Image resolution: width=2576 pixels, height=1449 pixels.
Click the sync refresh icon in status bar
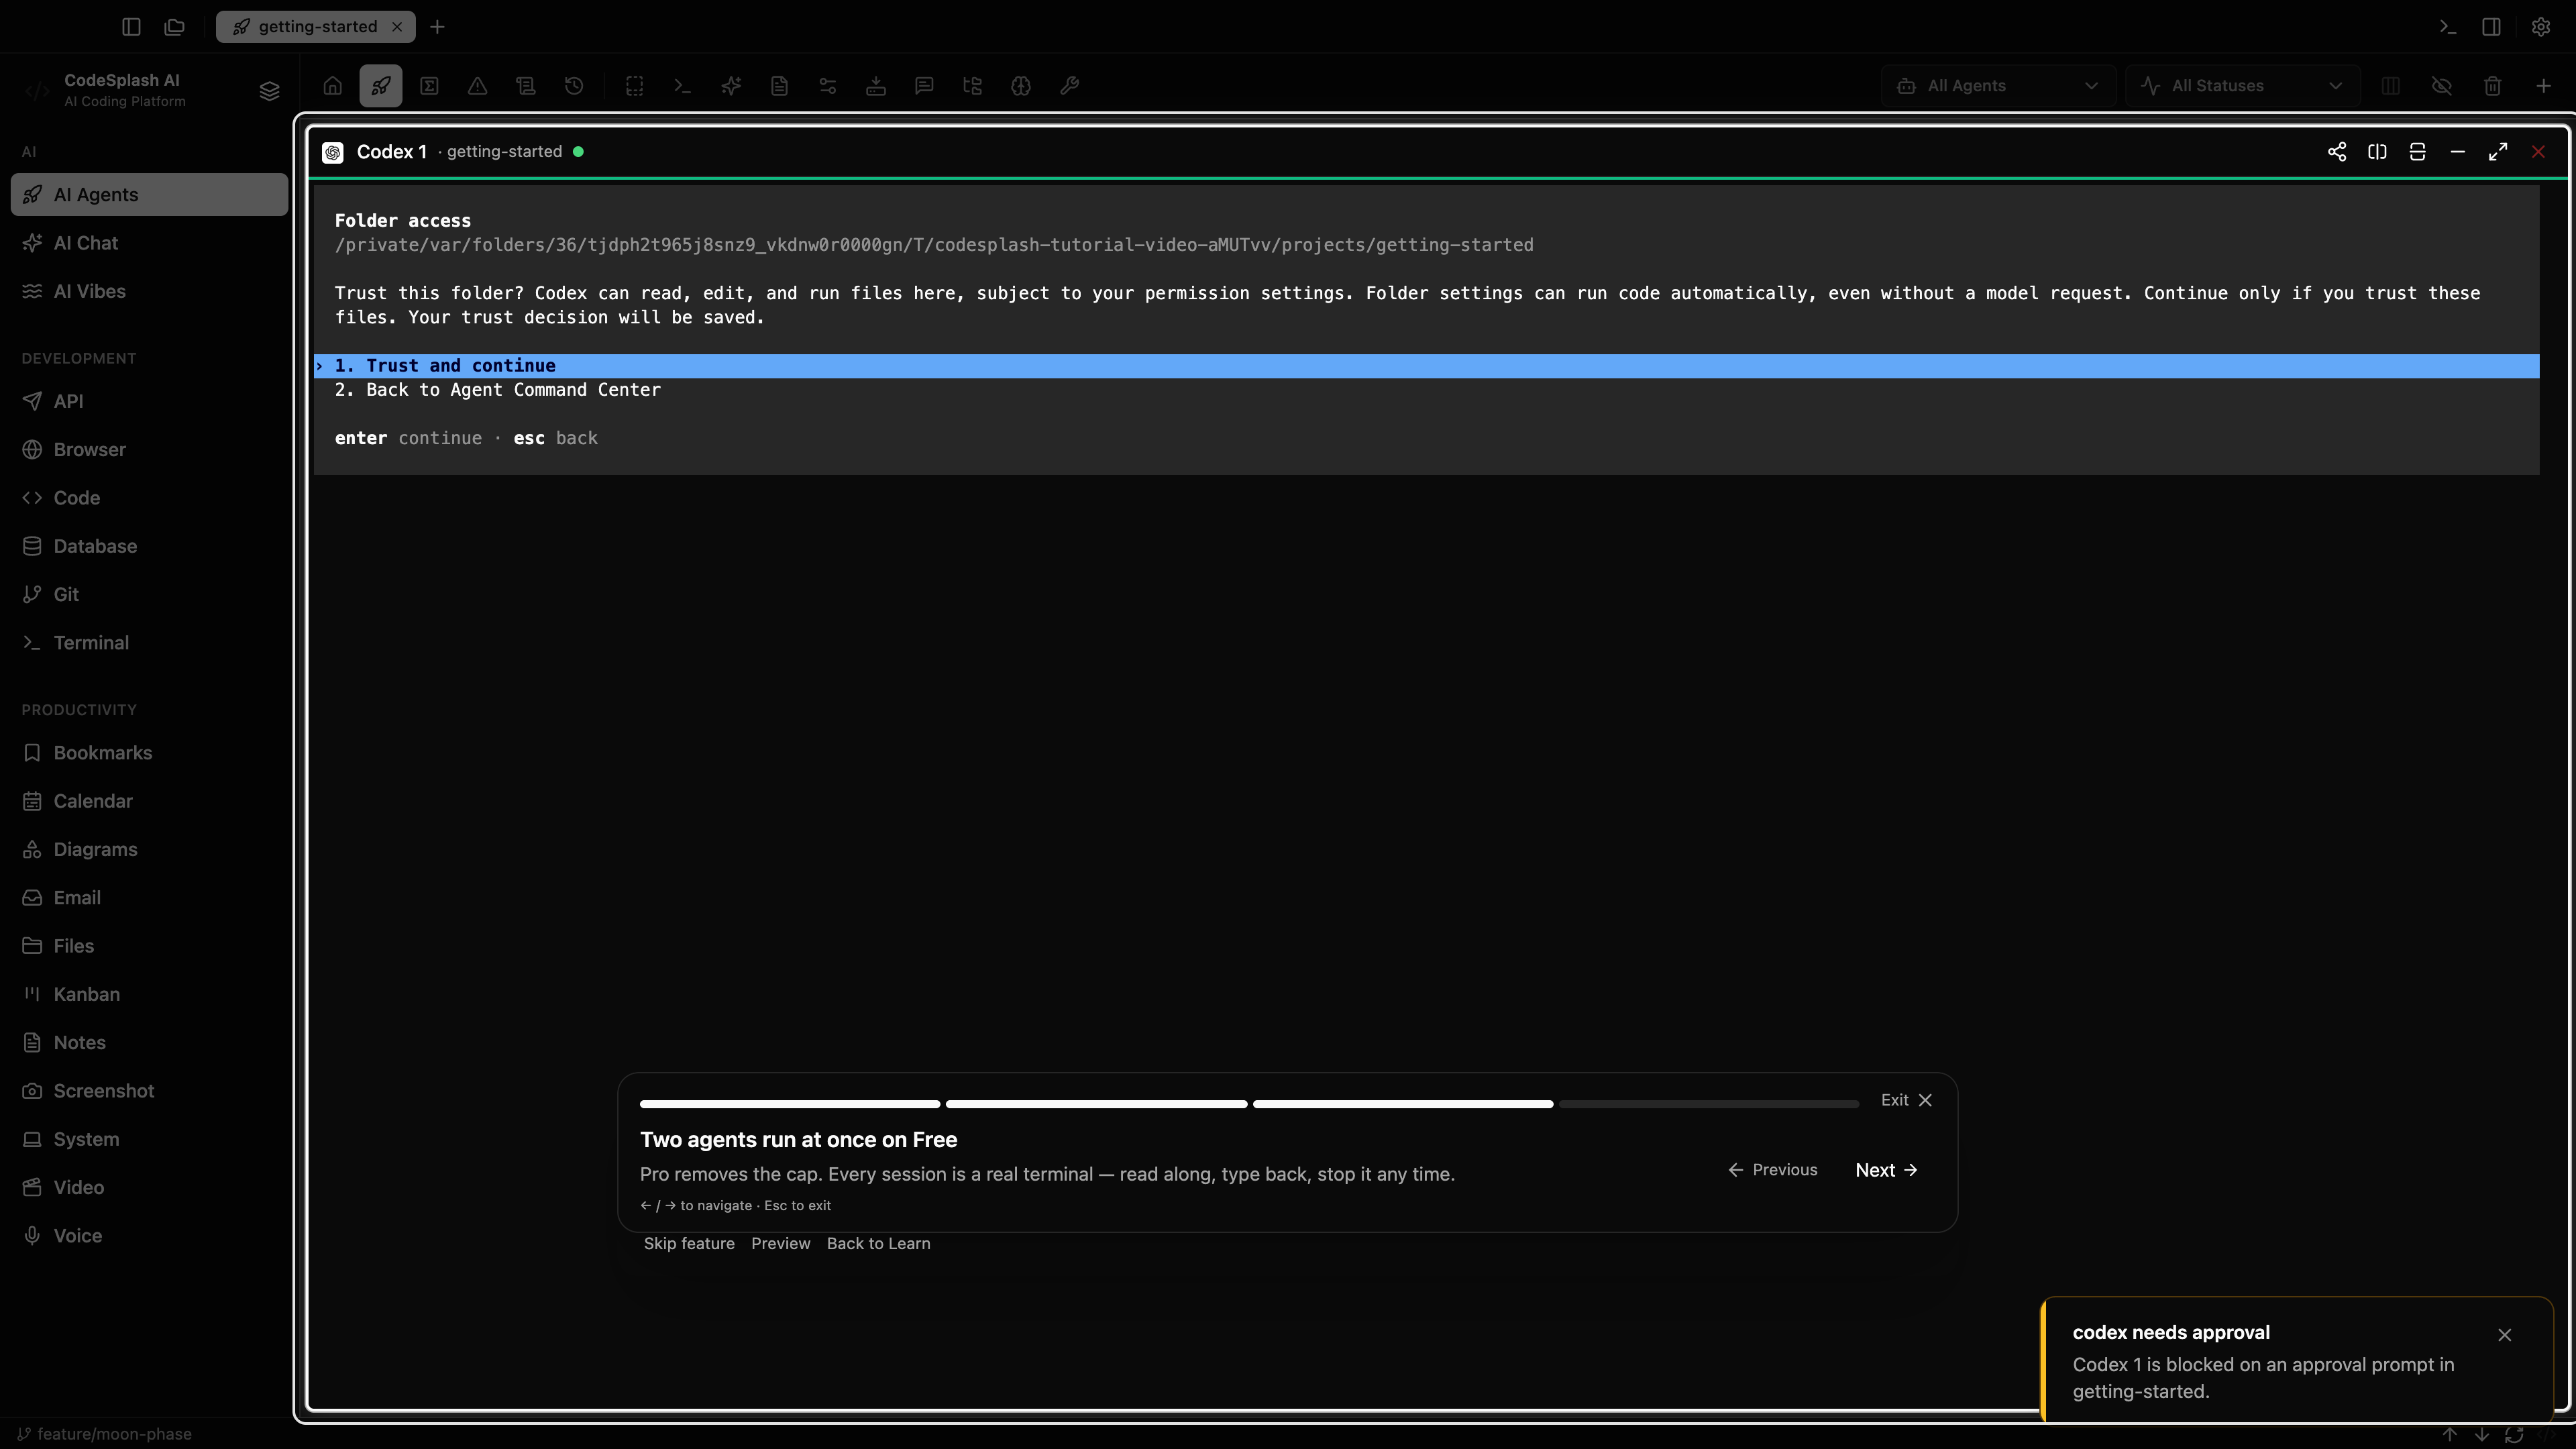pos(2514,1434)
